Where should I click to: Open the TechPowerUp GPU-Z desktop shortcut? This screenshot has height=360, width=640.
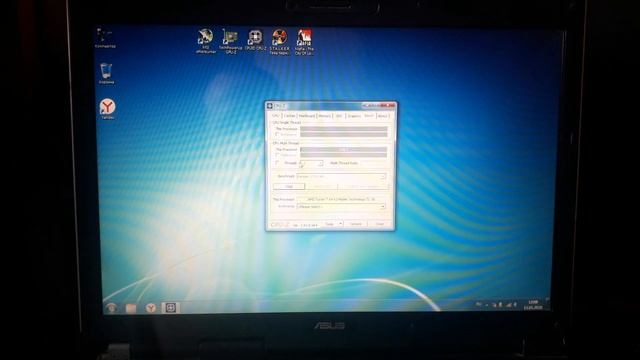[230, 41]
